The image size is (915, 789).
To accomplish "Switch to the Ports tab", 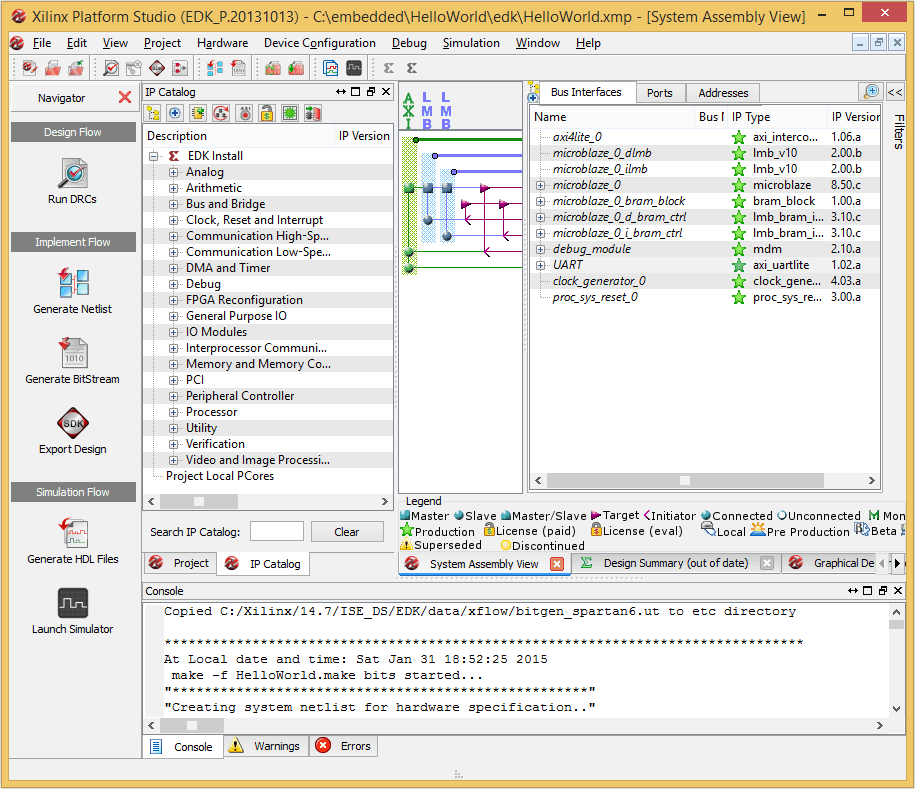I will point(659,93).
